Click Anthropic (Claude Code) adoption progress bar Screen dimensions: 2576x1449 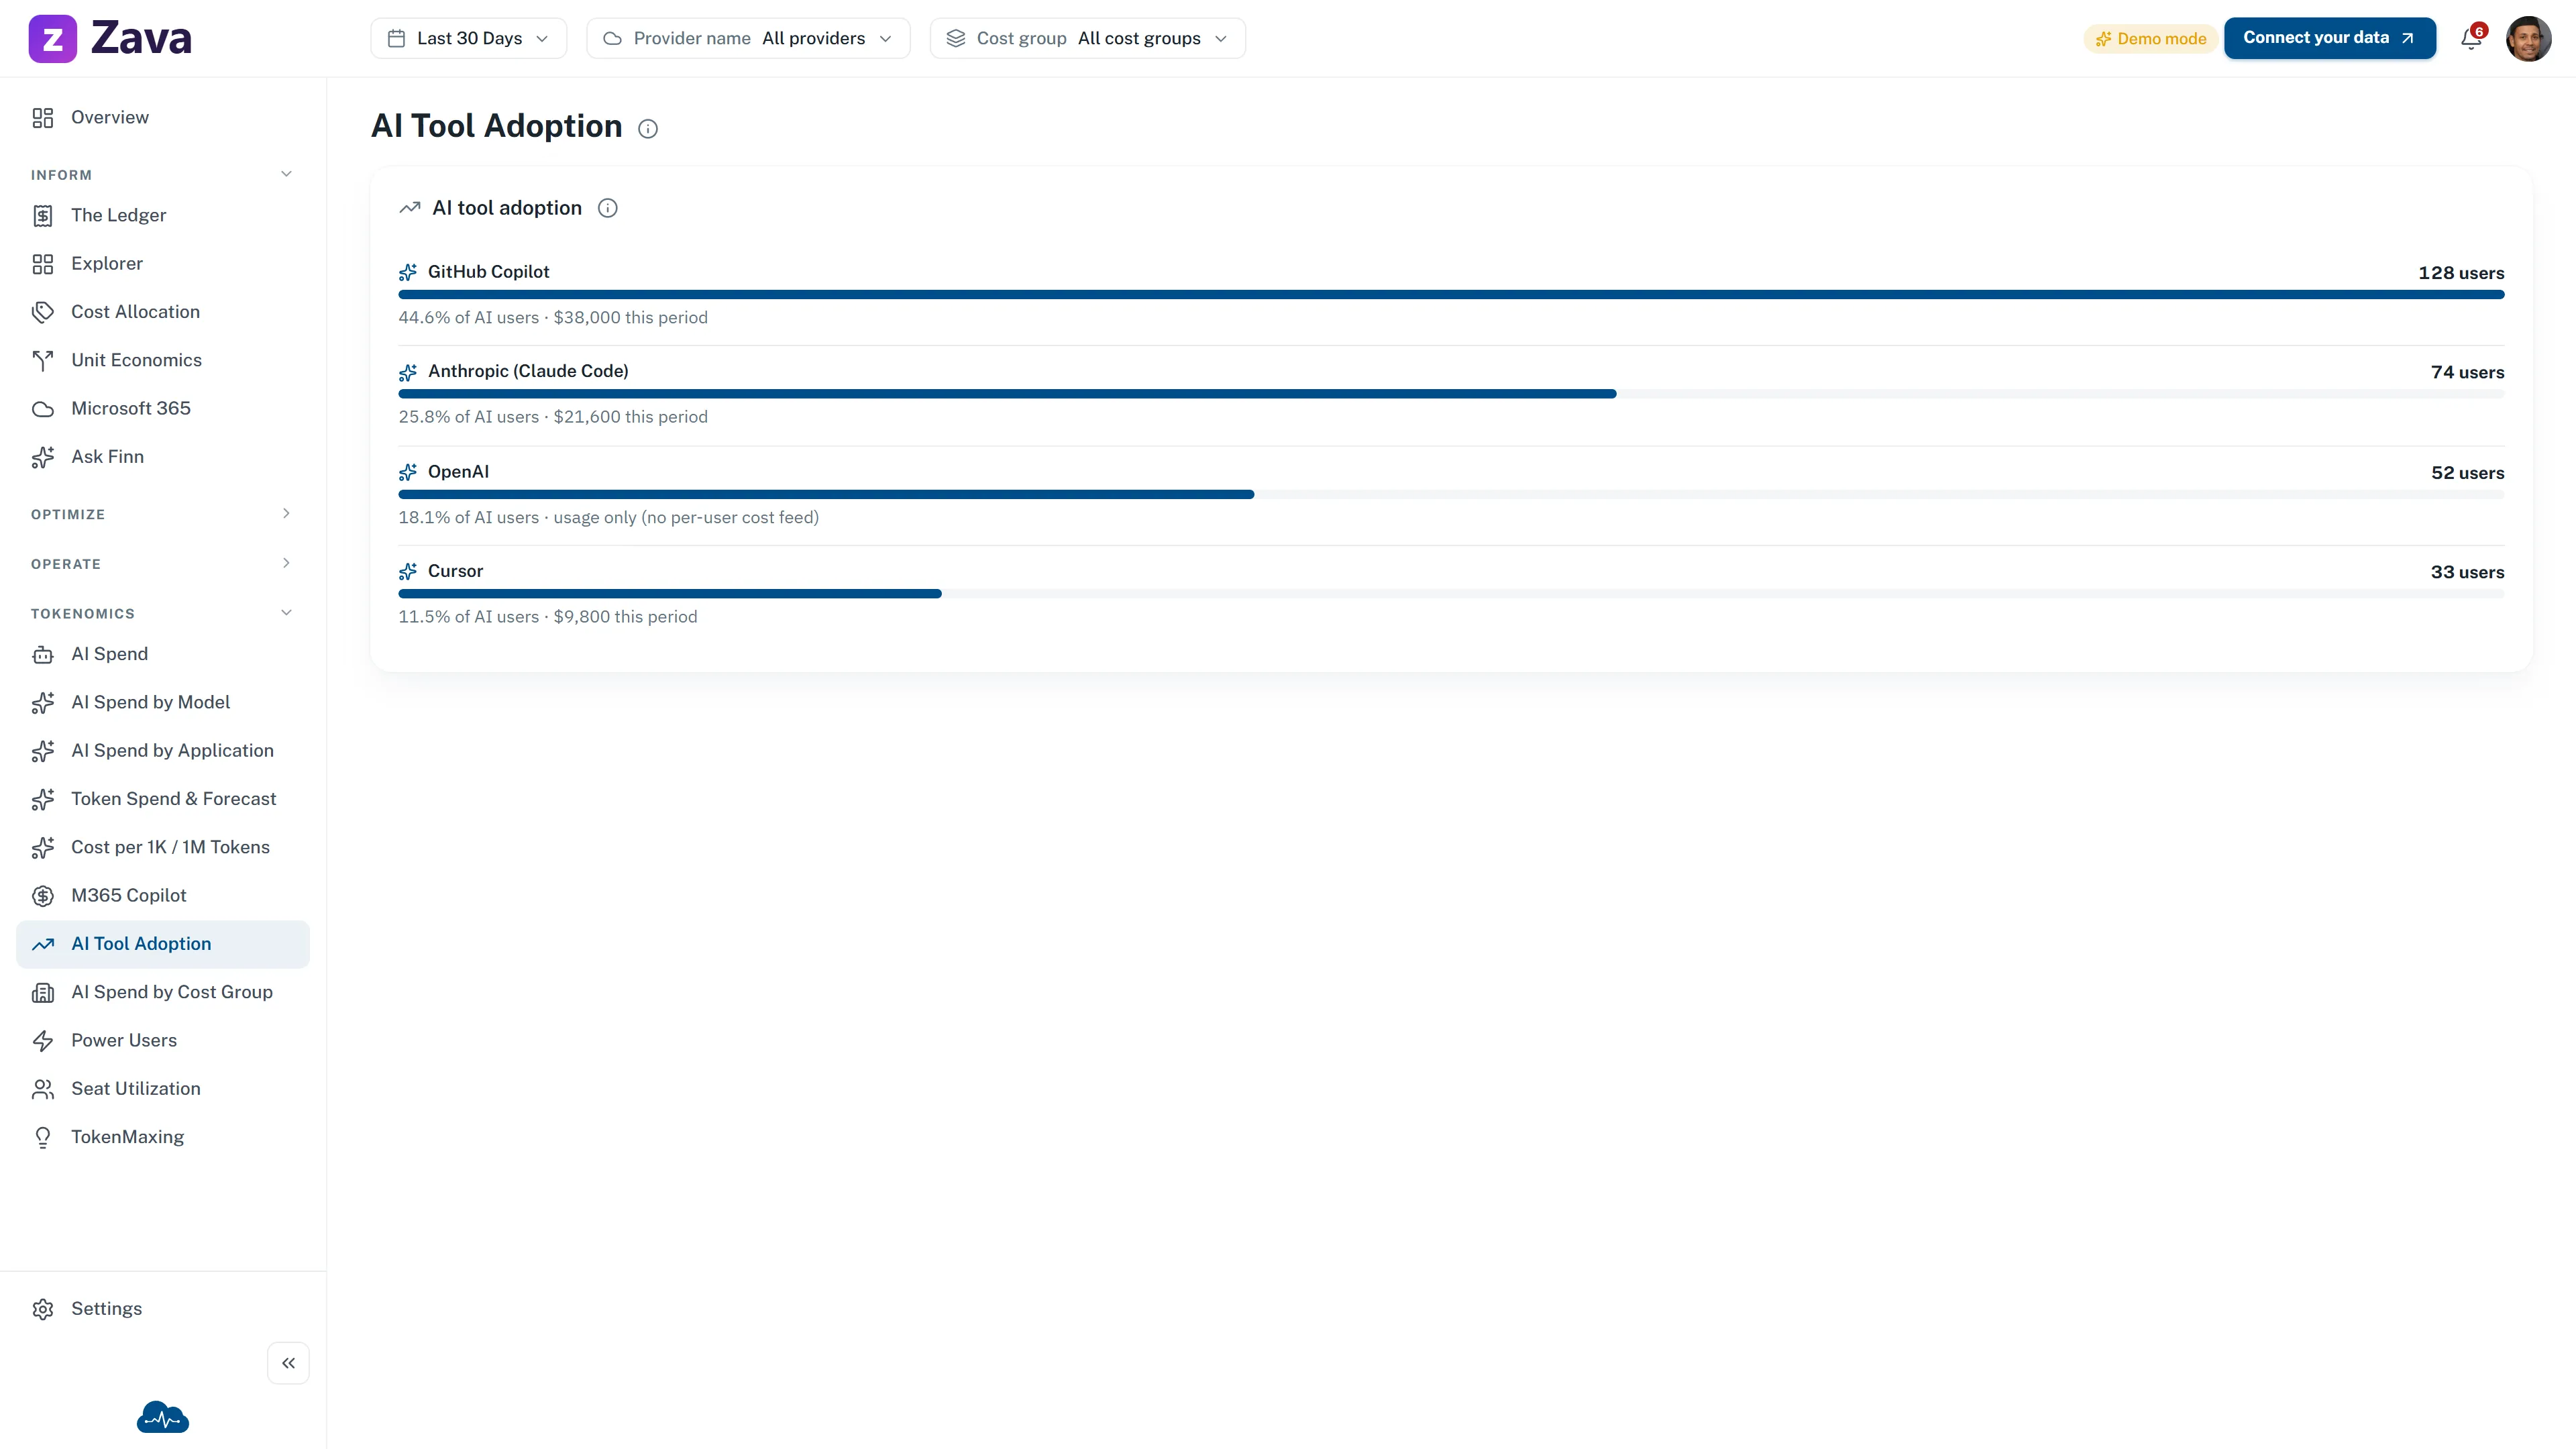coord(1451,394)
